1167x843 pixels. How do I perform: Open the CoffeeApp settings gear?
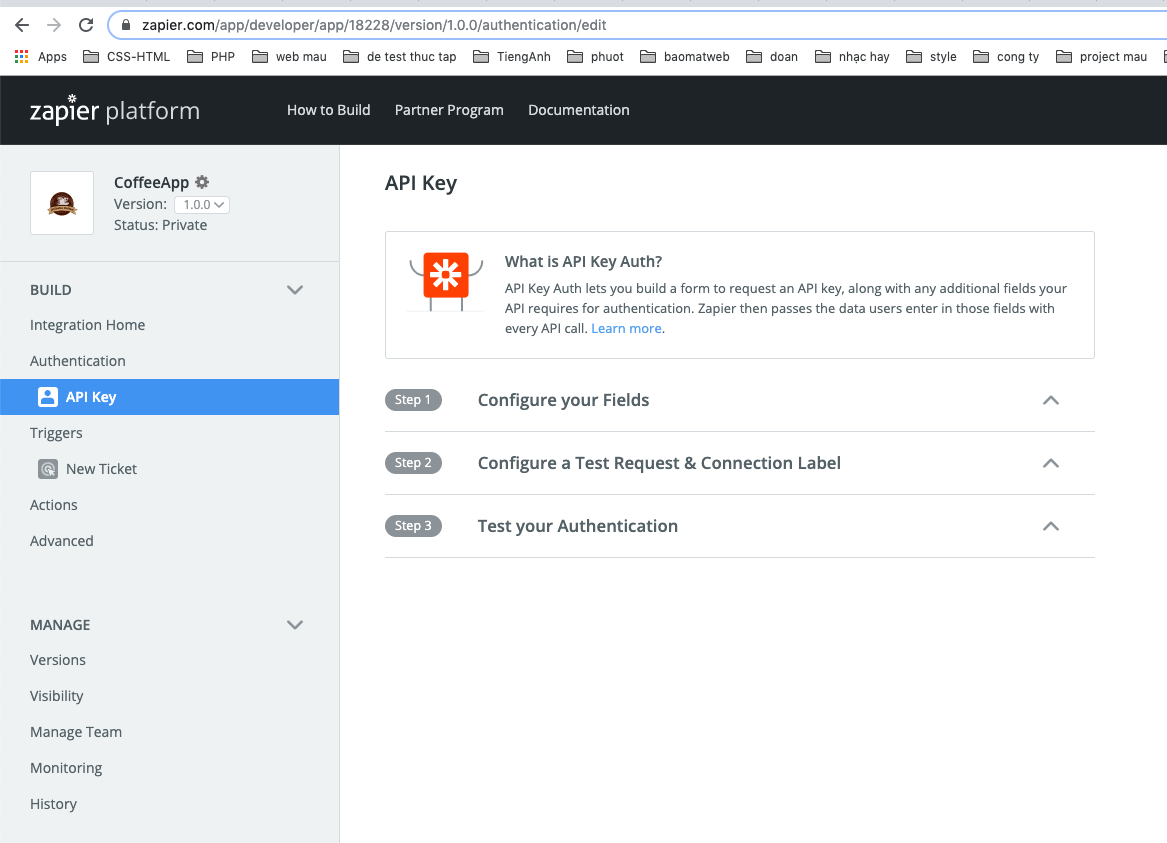click(202, 182)
